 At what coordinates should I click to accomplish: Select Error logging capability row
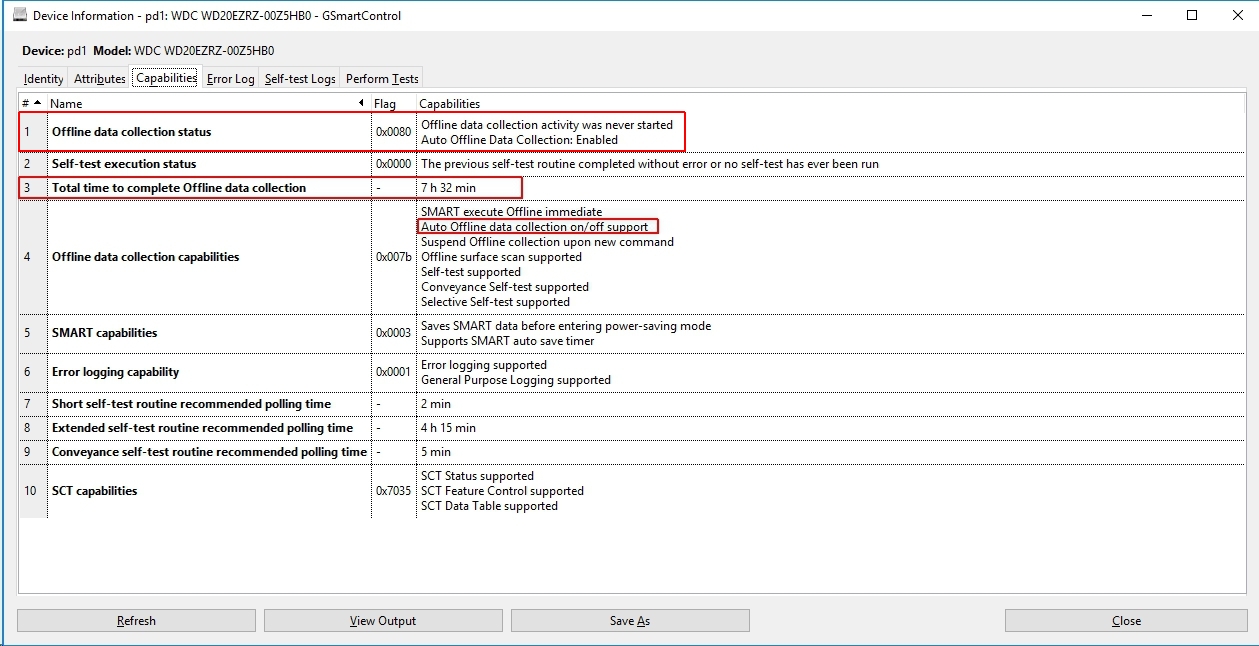632,372
